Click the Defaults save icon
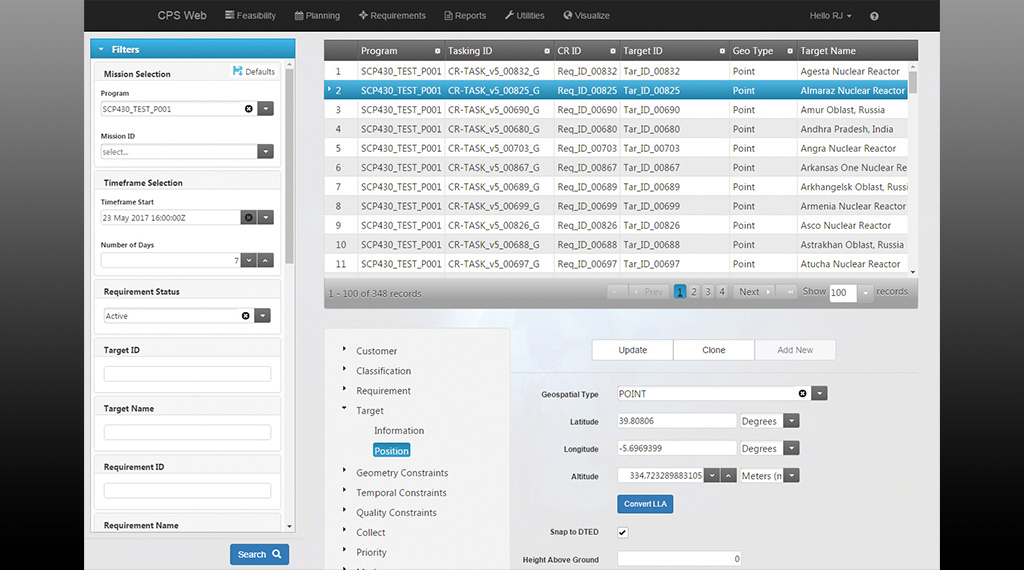The height and width of the screenshot is (570, 1024). tap(238, 72)
